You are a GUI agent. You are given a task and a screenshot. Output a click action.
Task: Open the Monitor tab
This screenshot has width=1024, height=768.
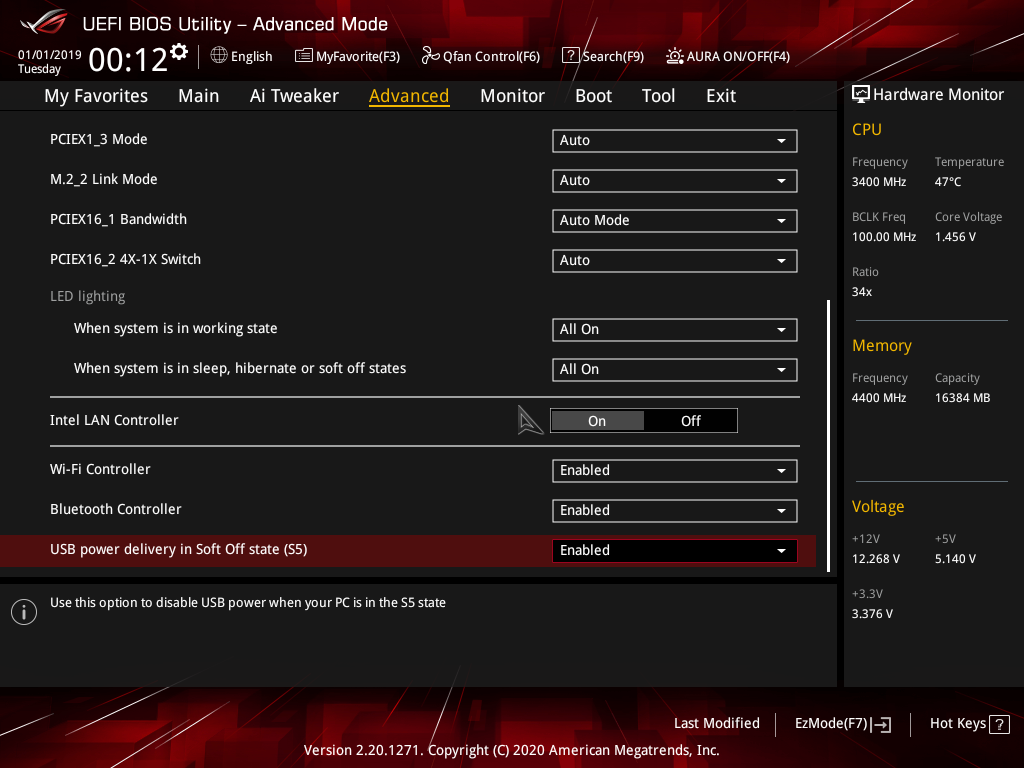pos(512,96)
